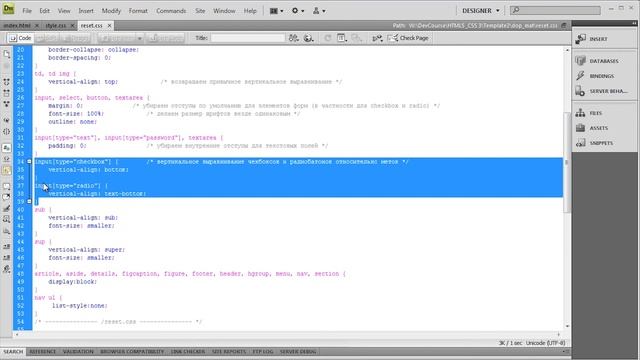The width and height of the screenshot is (640, 360).
Task: Click the Collapse Selection icon
Action: pos(7,93)
